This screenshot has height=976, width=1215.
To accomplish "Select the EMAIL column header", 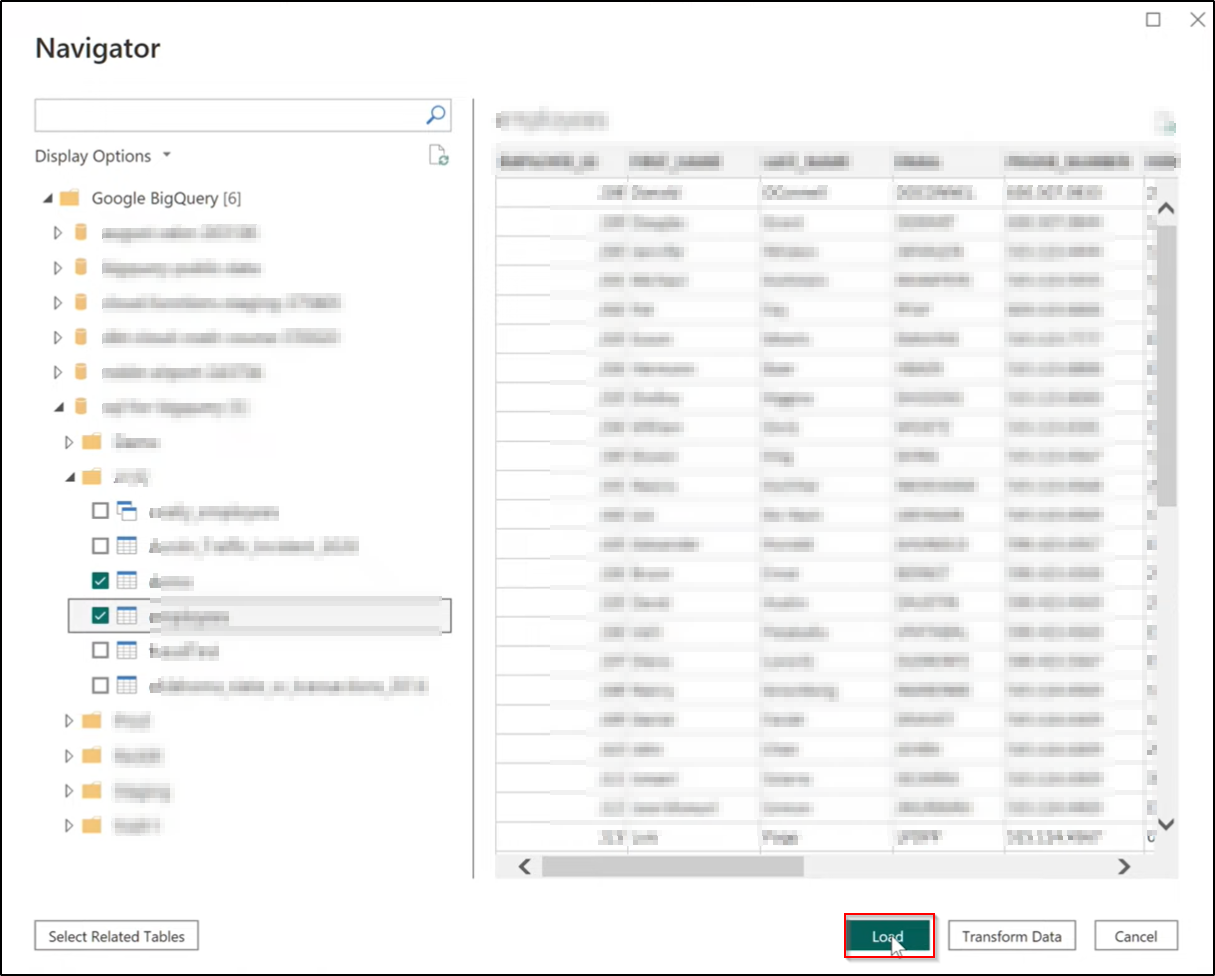I will pos(947,161).
